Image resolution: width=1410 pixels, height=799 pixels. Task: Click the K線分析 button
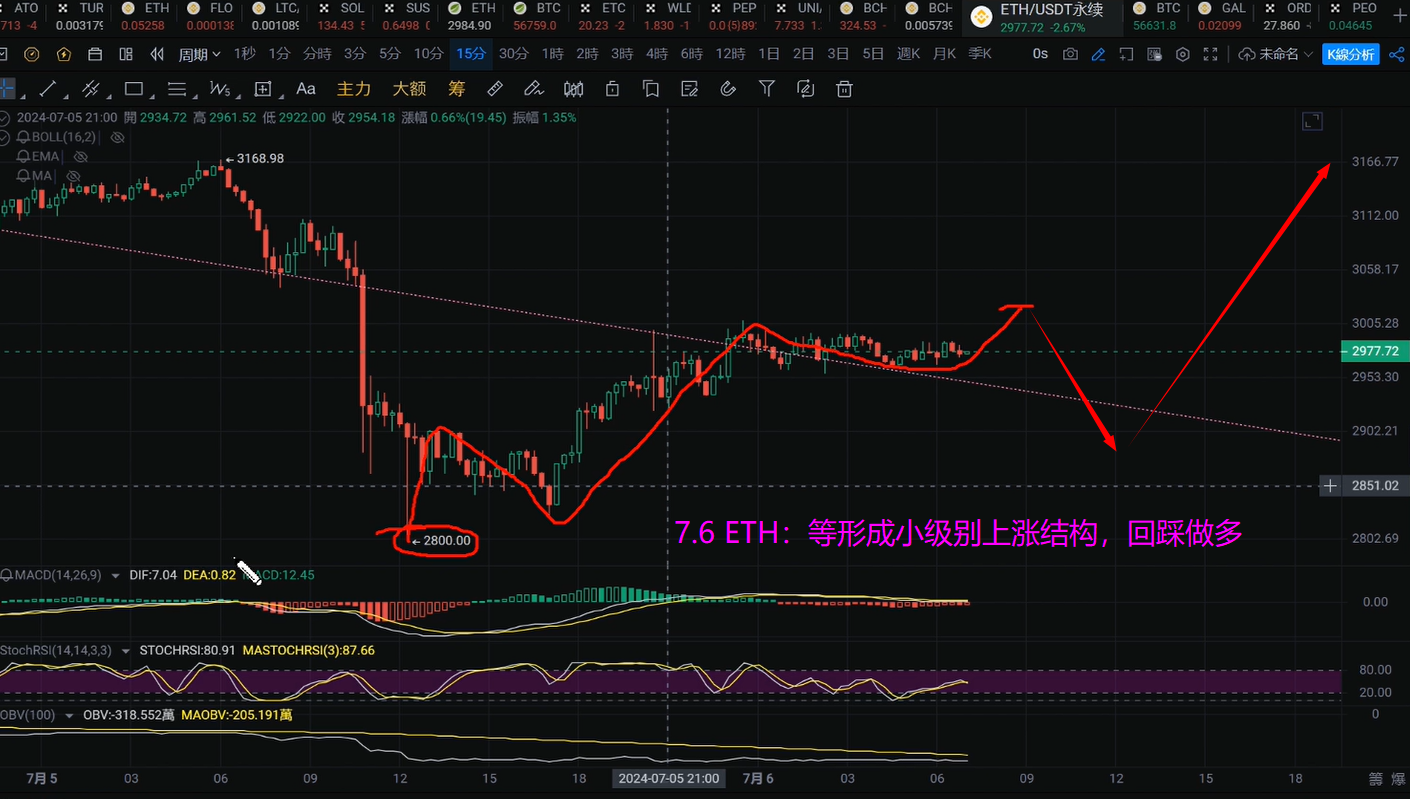tap(1350, 54)
